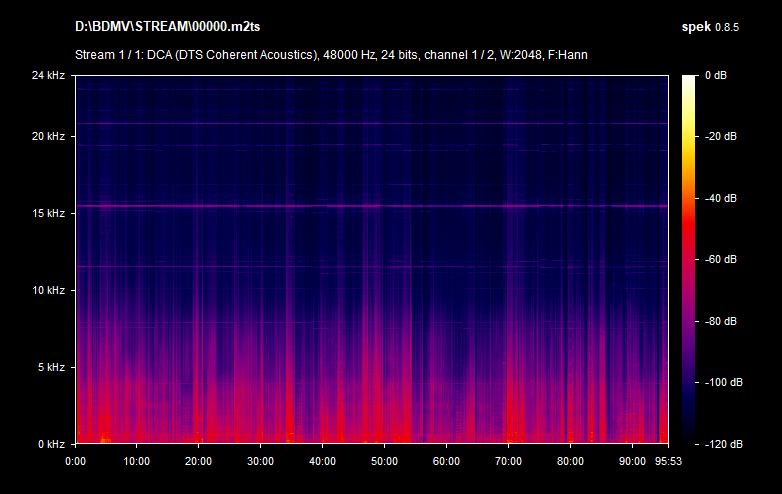The width and height of the screenshot is (782, 494).
Task: Click the bright horizontal line near 15.5 kHz
Action: pos(370,206)
